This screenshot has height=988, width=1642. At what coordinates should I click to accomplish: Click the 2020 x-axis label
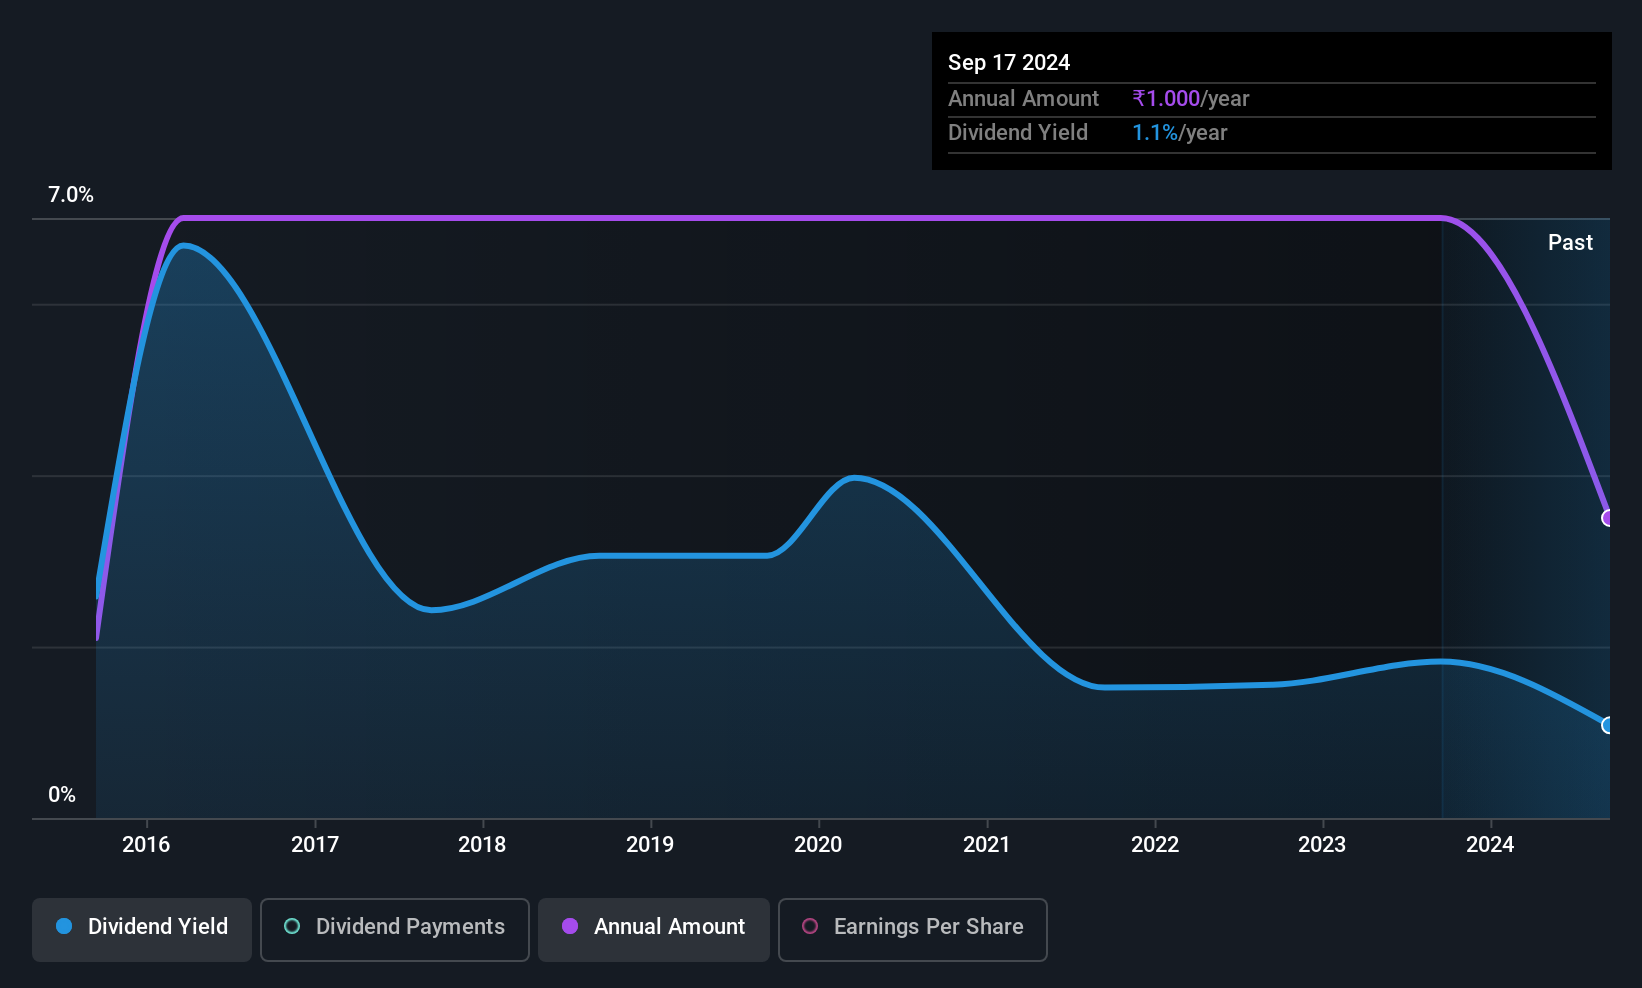(x=818, y=844)
